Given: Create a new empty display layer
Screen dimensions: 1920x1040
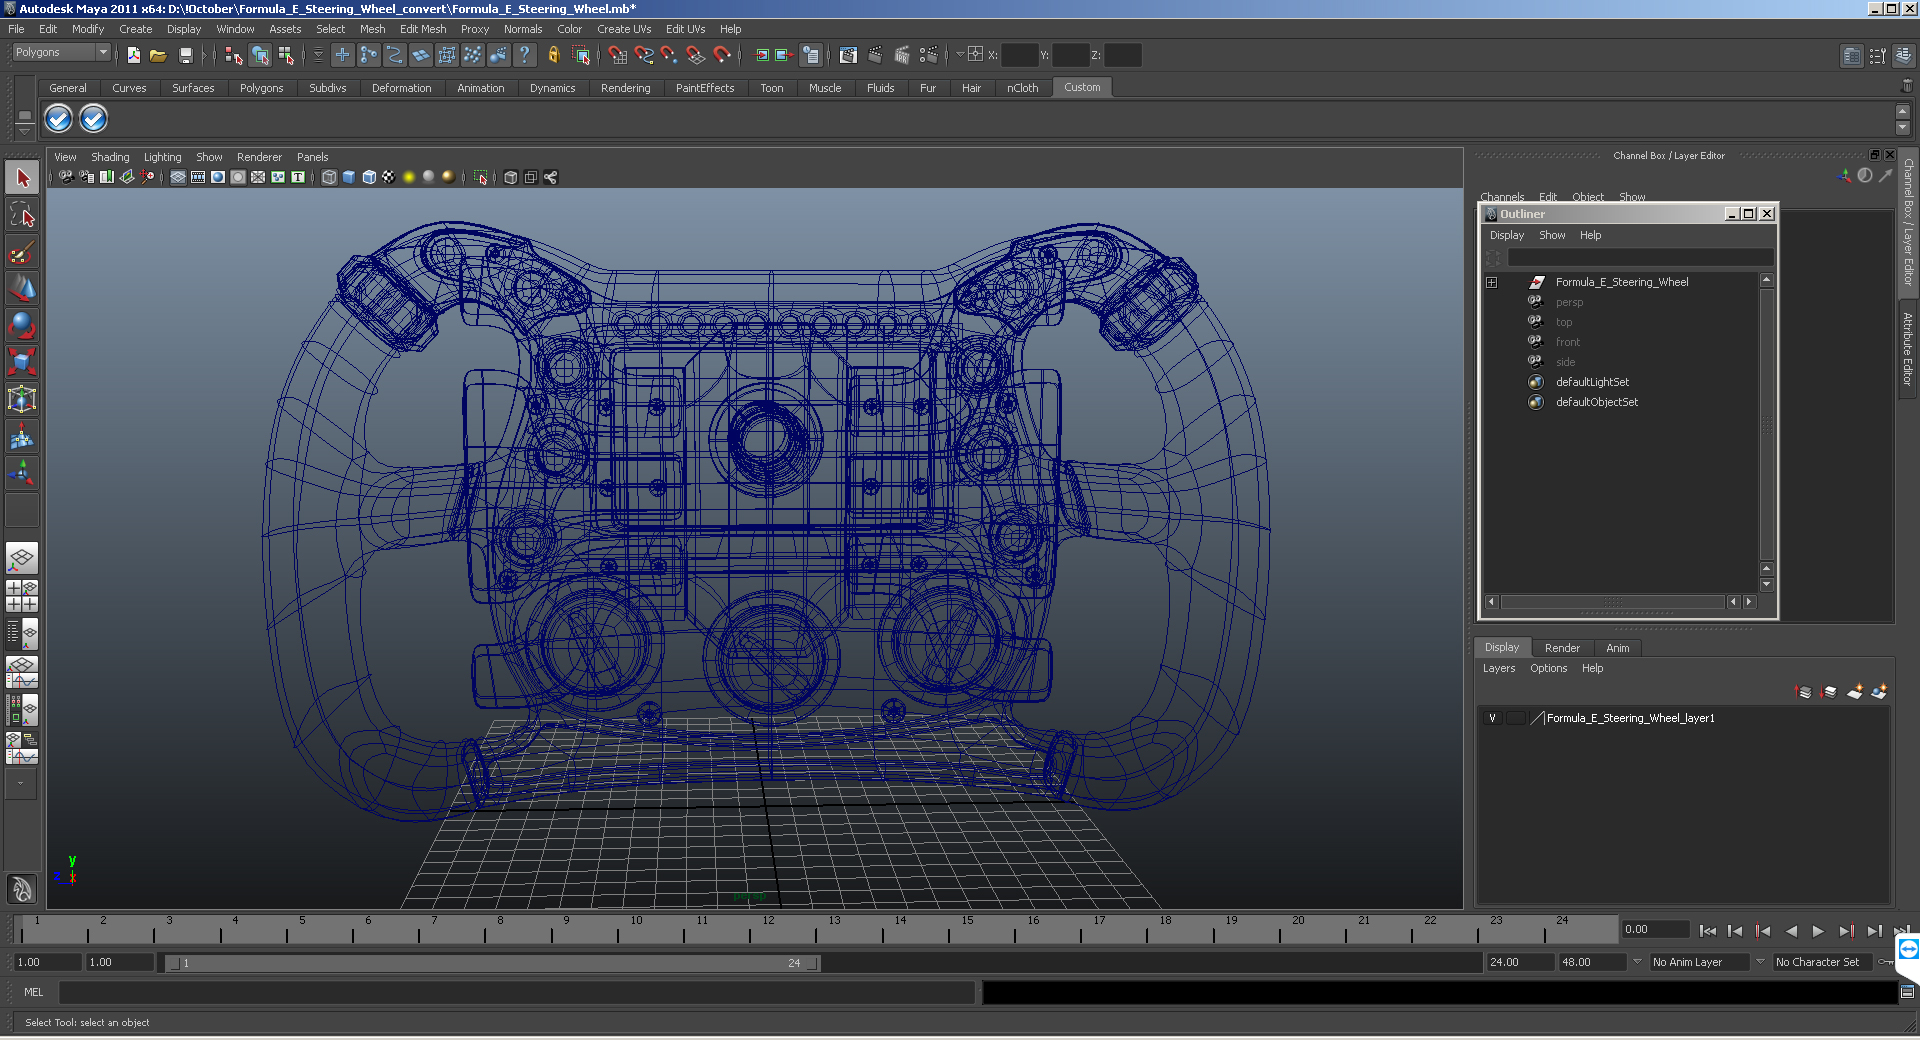Looking at the screenshot, I should (1854, 692).
